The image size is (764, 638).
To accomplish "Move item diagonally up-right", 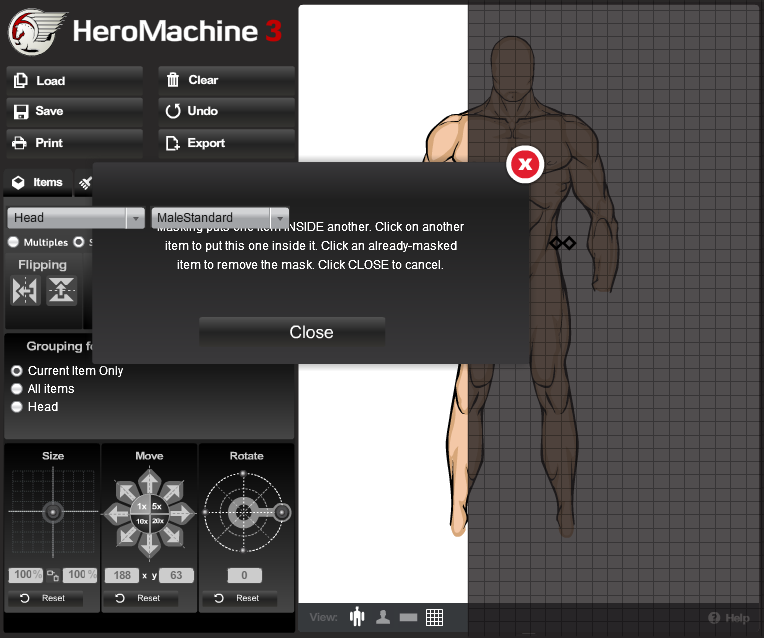I will (172, 491).
